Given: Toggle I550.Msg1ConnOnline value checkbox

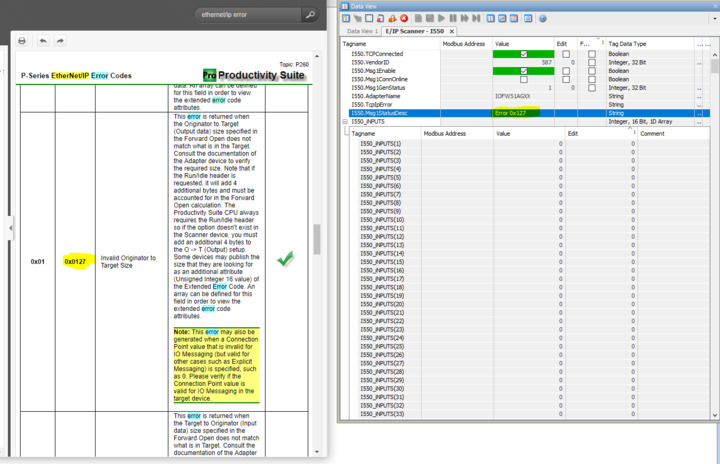Looking at the screenshot, I should click(523, 79).
